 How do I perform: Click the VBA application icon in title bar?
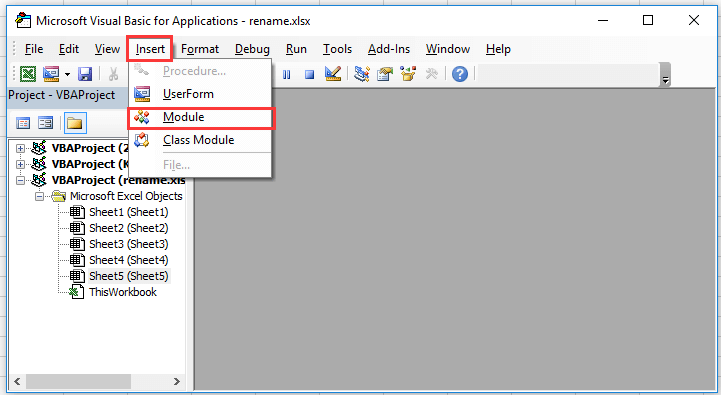(23, 21)
